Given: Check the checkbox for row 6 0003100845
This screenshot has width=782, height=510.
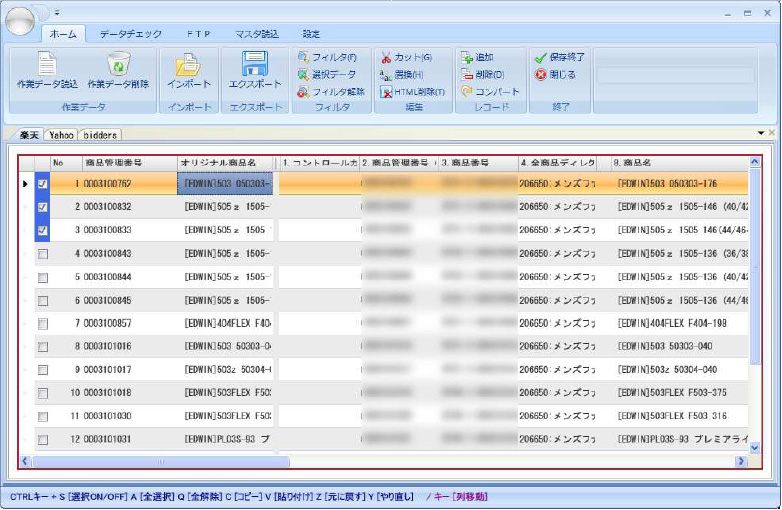Looking at the screenshot, I should [43, 301].
